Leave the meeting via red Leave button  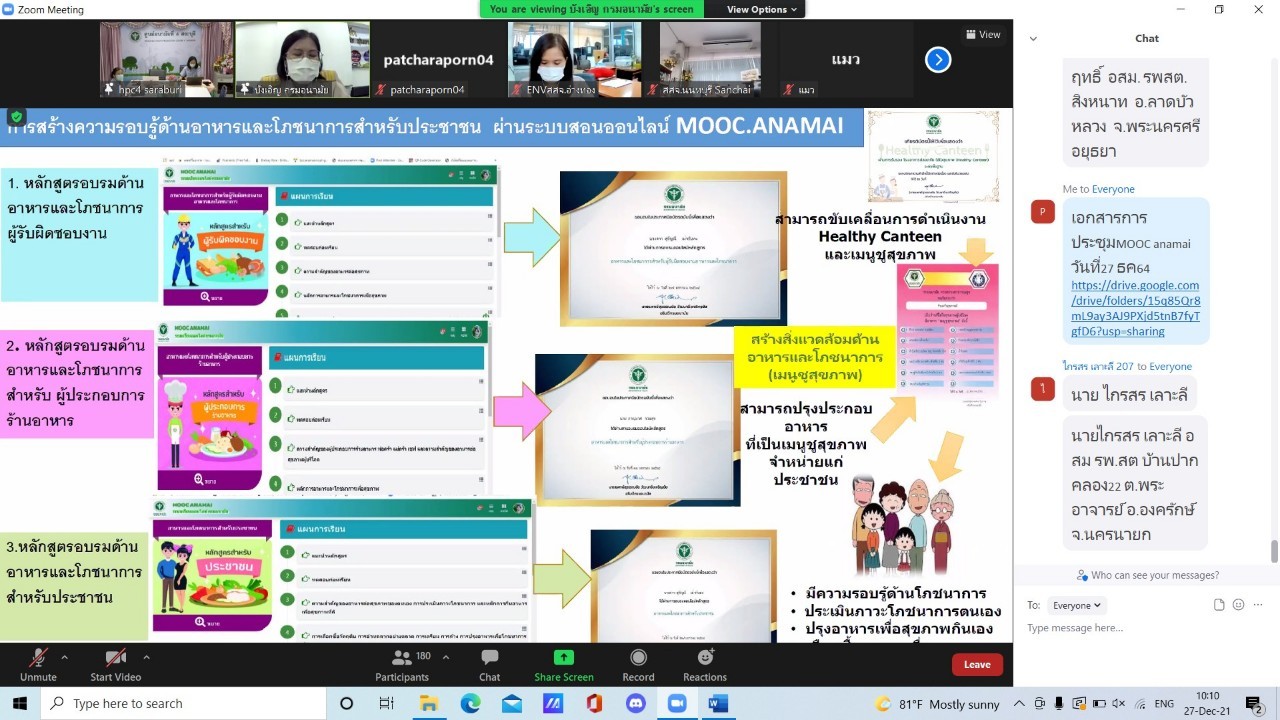coord(977,665)
